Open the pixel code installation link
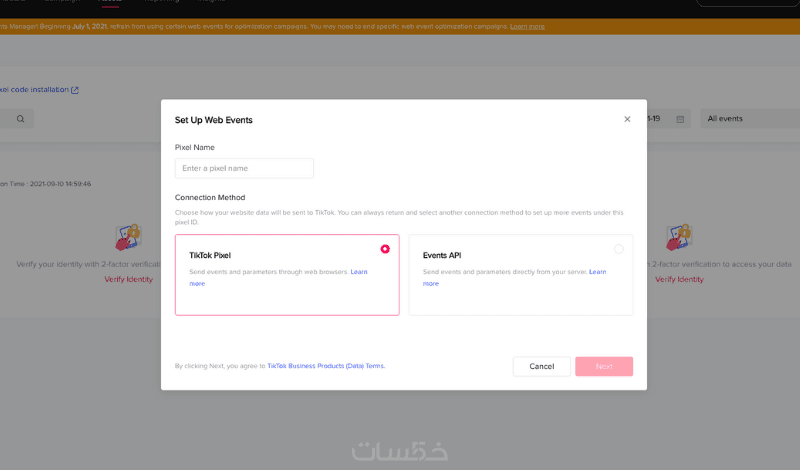The height and width of the screenshot is (470, 800). (34, 90)
